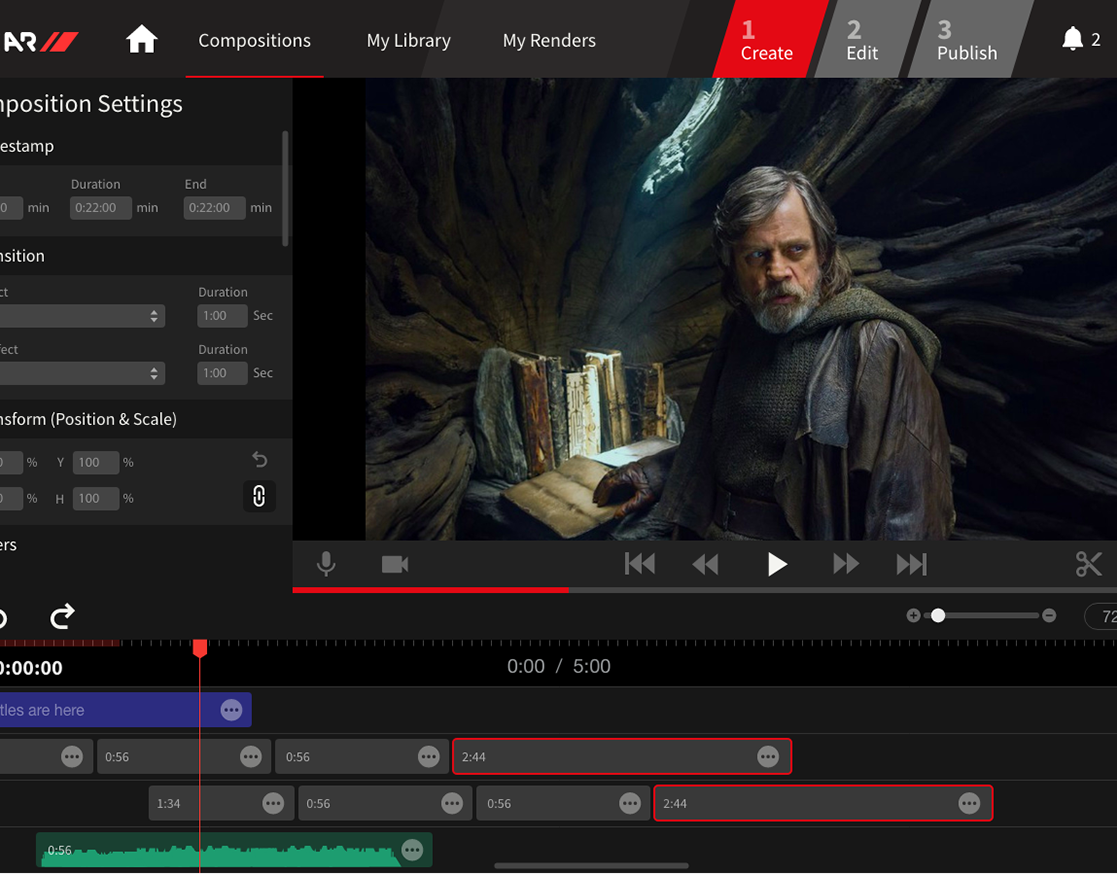1117x874 pixels.
Task: Open options on the upper track's cut-off leftmost clip
Action: click(x=72, y=756)
